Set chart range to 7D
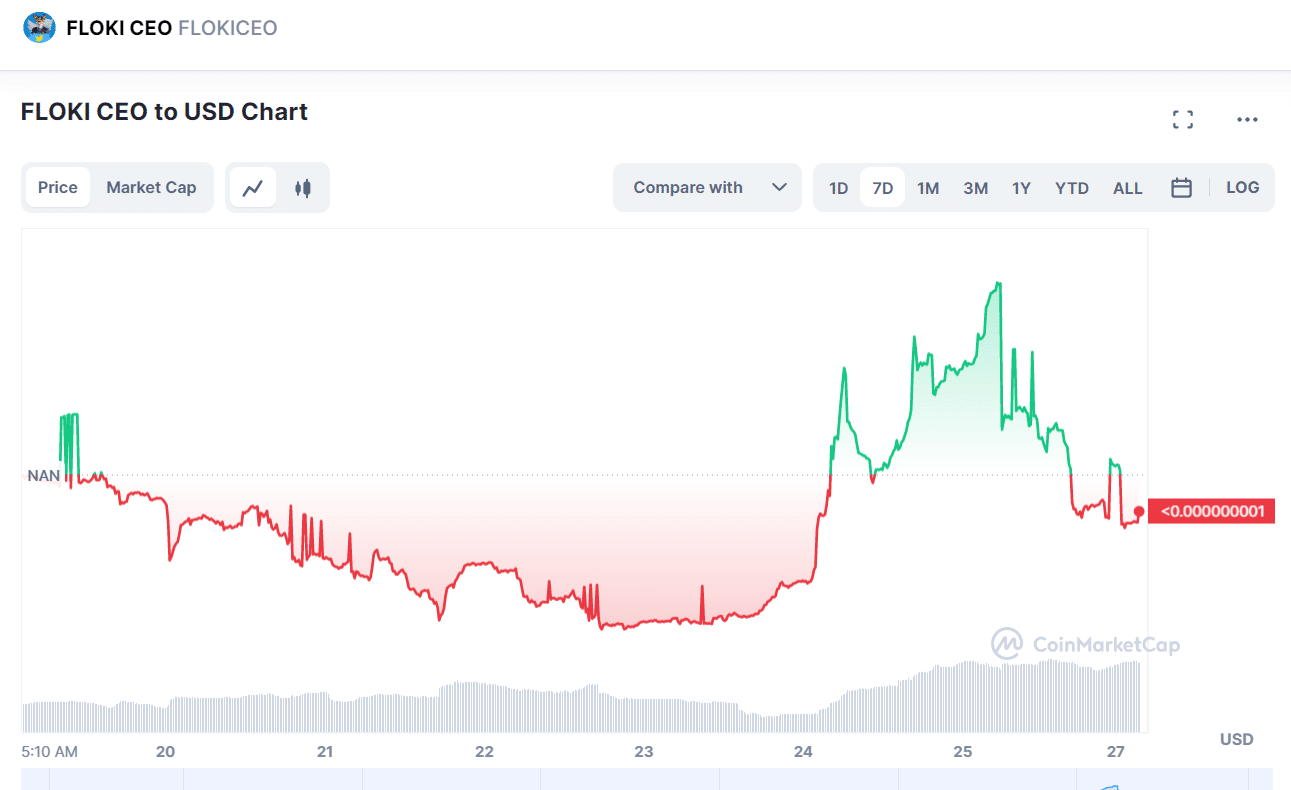This screenshot has width=1291, height=790. point(882,188)
